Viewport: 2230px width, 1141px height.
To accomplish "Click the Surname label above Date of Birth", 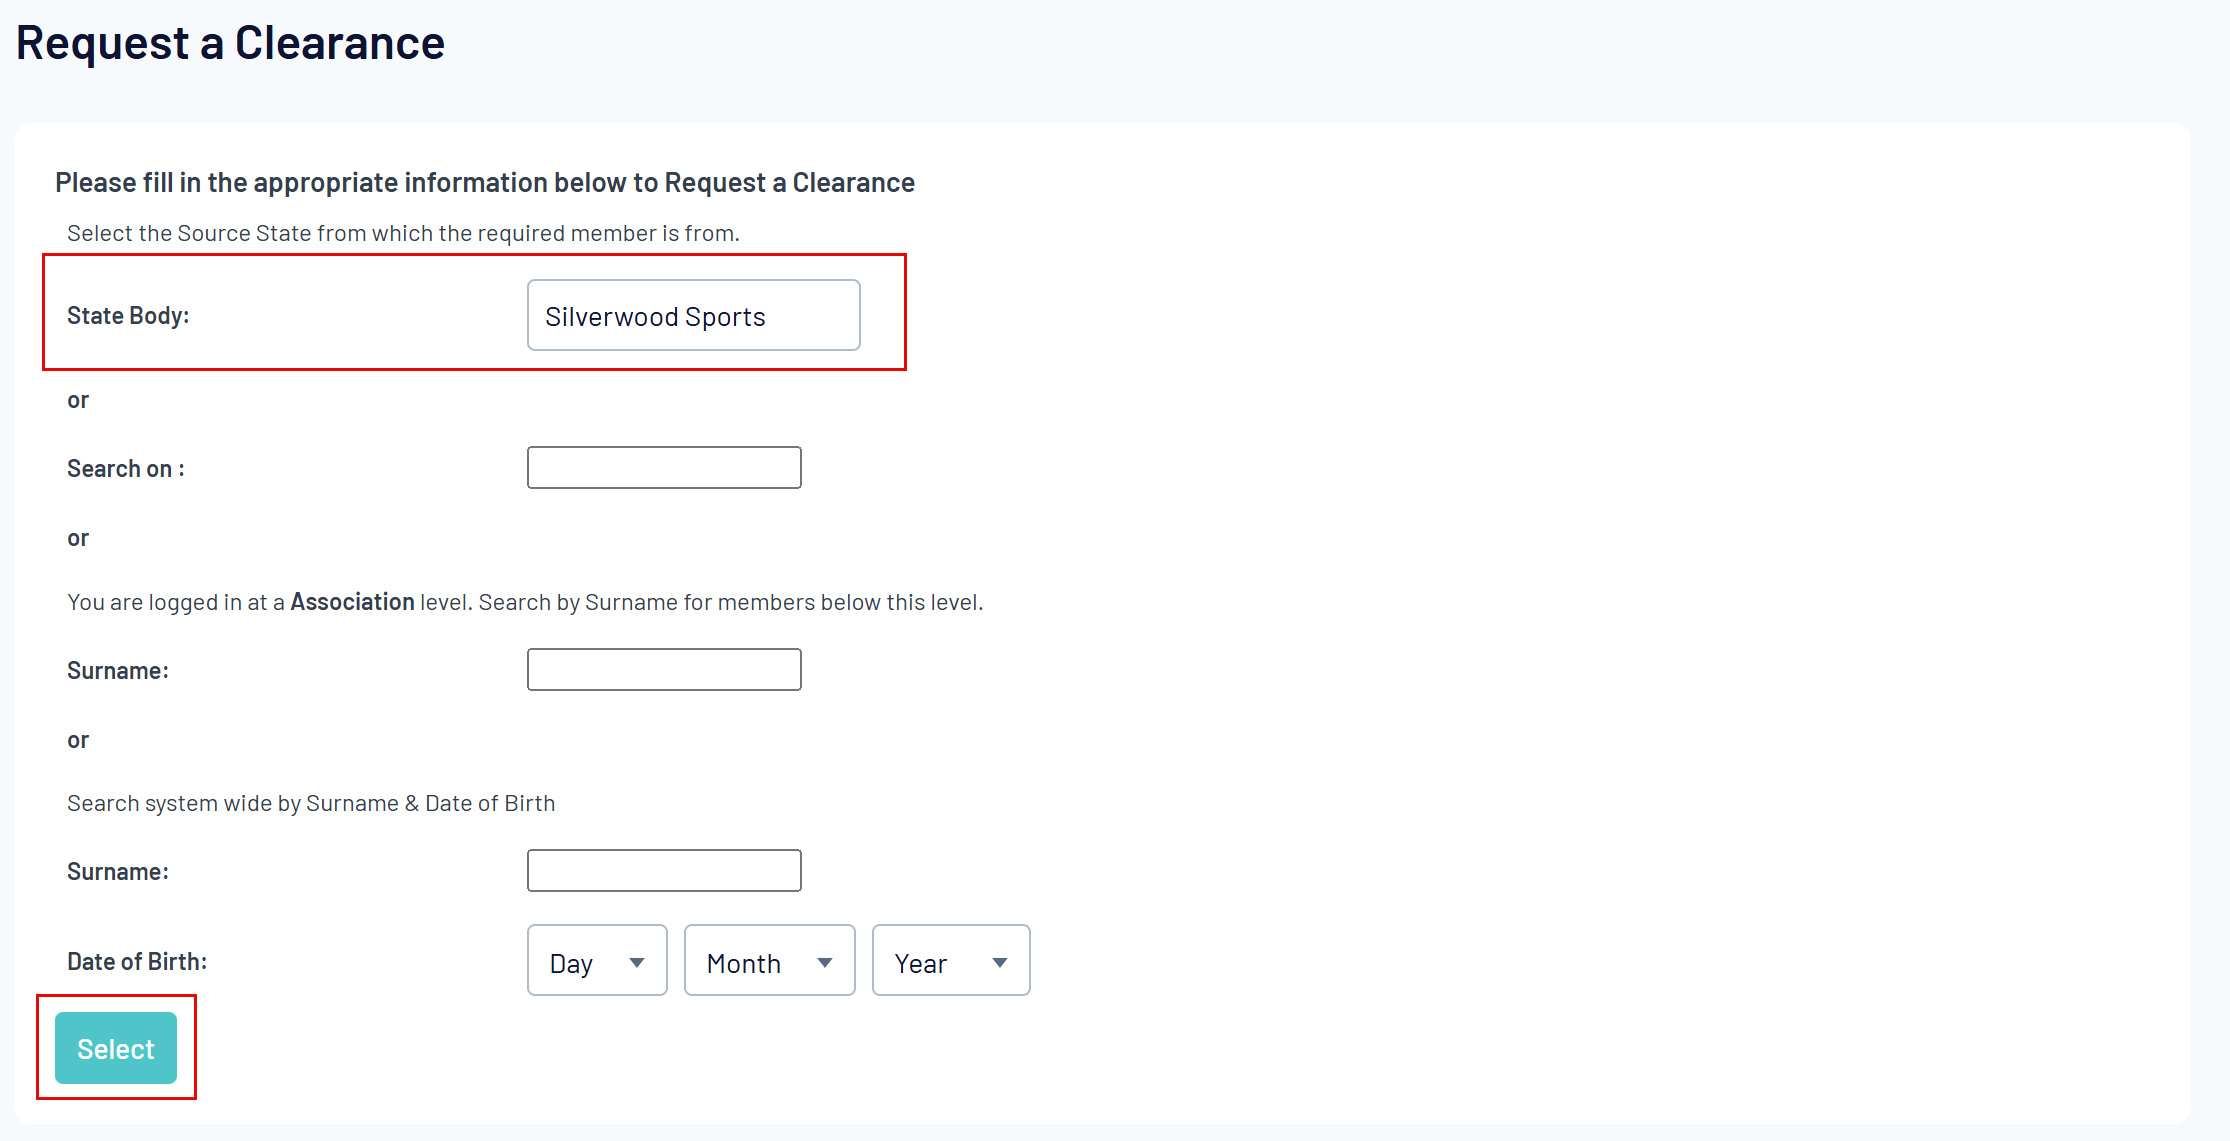I will pos(118,872).
